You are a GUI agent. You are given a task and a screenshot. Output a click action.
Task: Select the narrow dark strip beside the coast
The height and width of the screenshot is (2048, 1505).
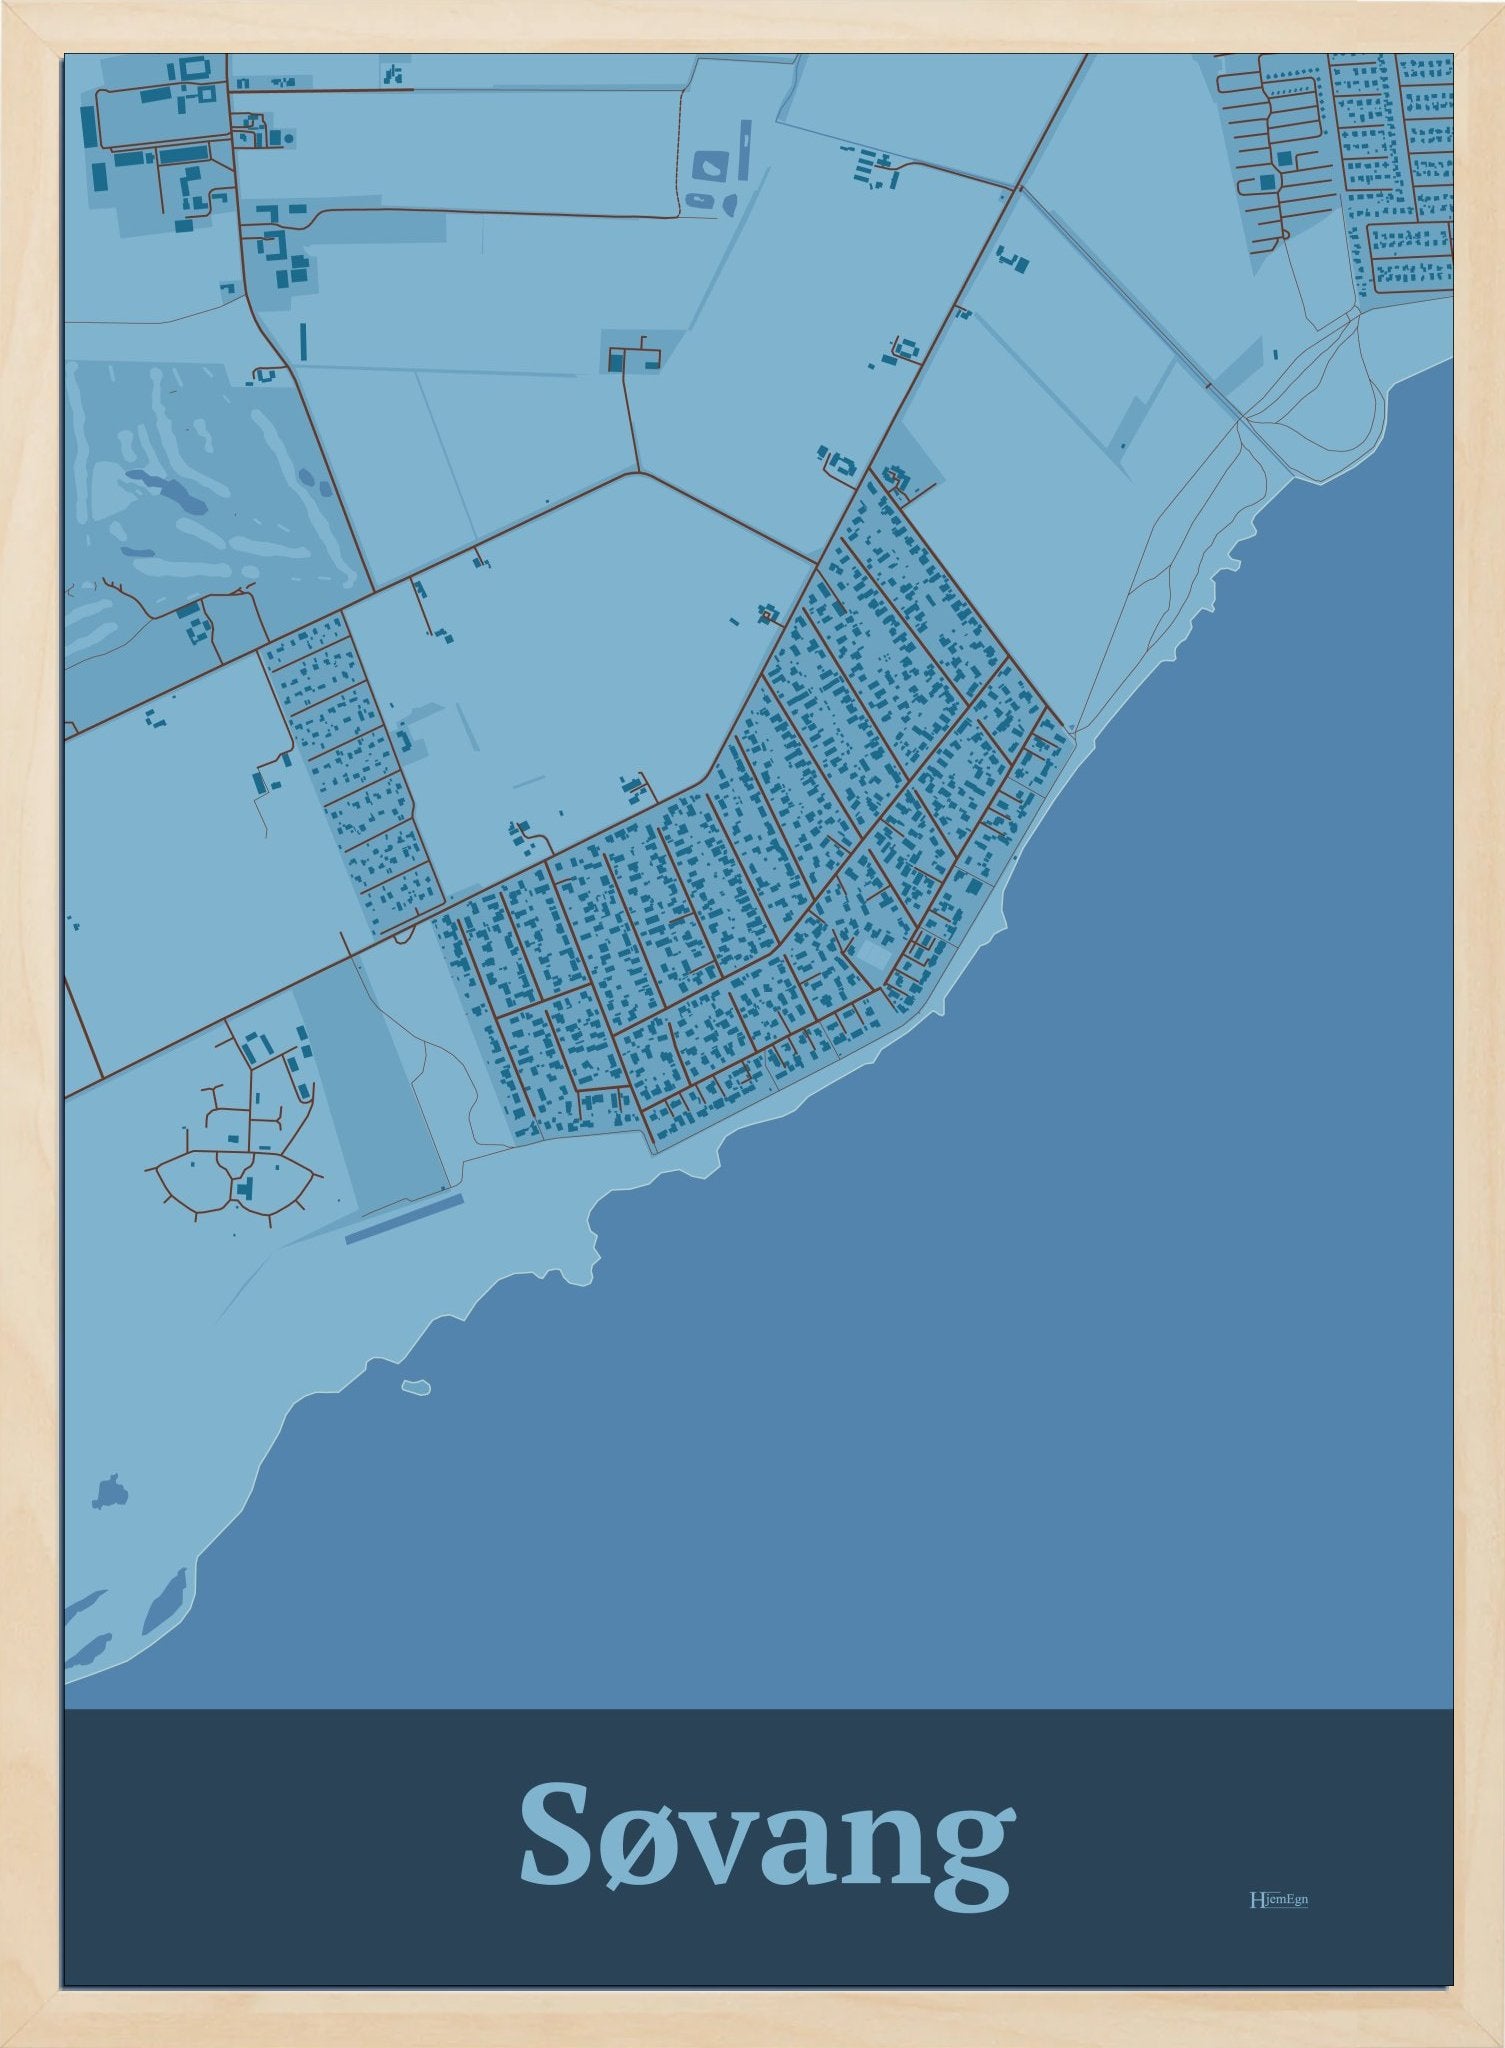pyautogui.click(x=404, y=1216)
